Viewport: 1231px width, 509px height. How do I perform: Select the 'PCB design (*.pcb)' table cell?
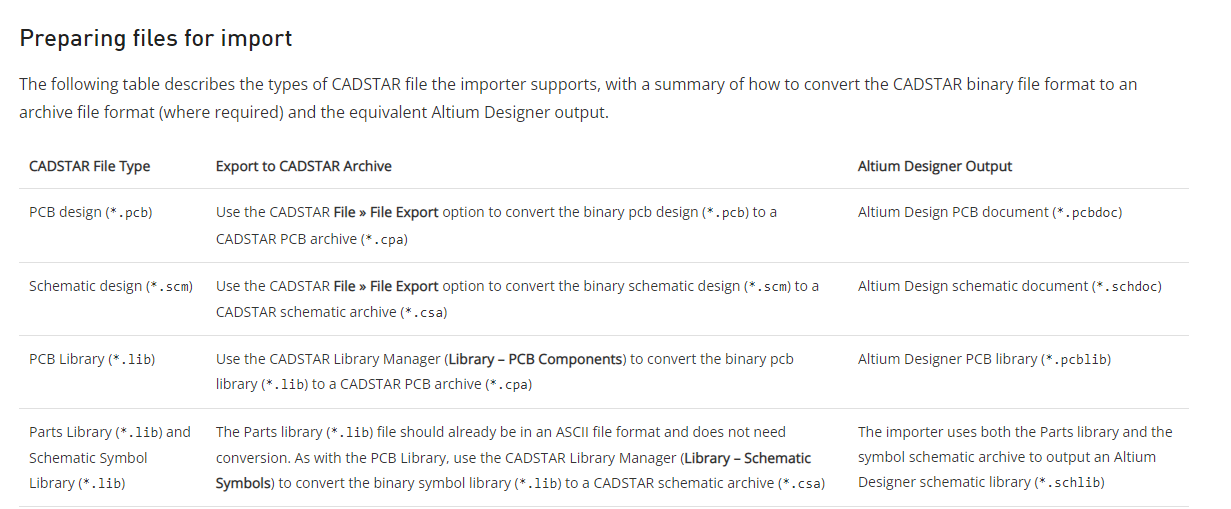coord(91,213)
